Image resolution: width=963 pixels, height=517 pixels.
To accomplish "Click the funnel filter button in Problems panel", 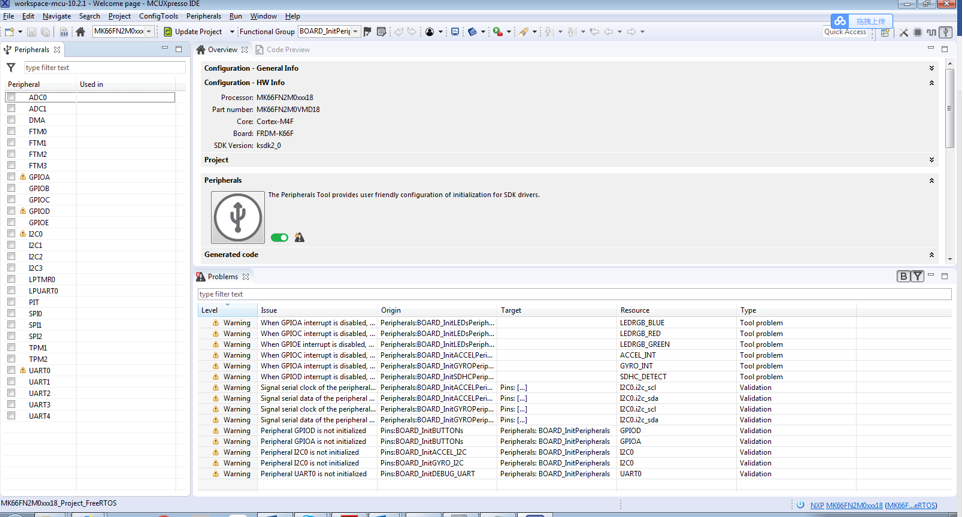I will (917, 276).
